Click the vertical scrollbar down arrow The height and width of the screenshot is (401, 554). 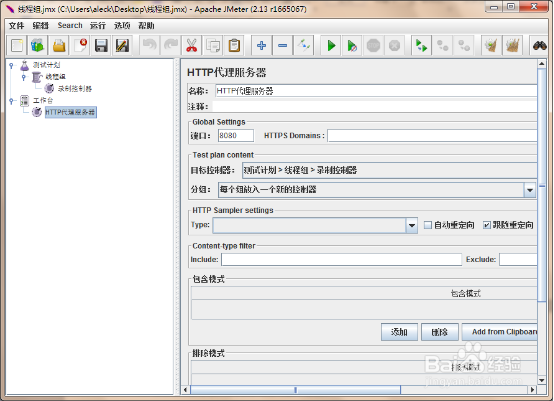point(542,381)
